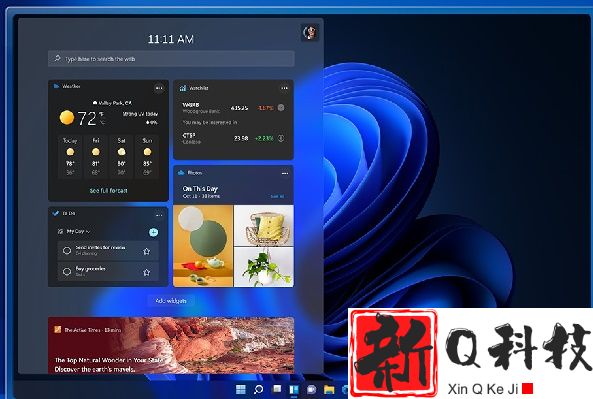Click the '11:11 AM' clock text
This screenshot has height=399, width=593.
(171, 39)
